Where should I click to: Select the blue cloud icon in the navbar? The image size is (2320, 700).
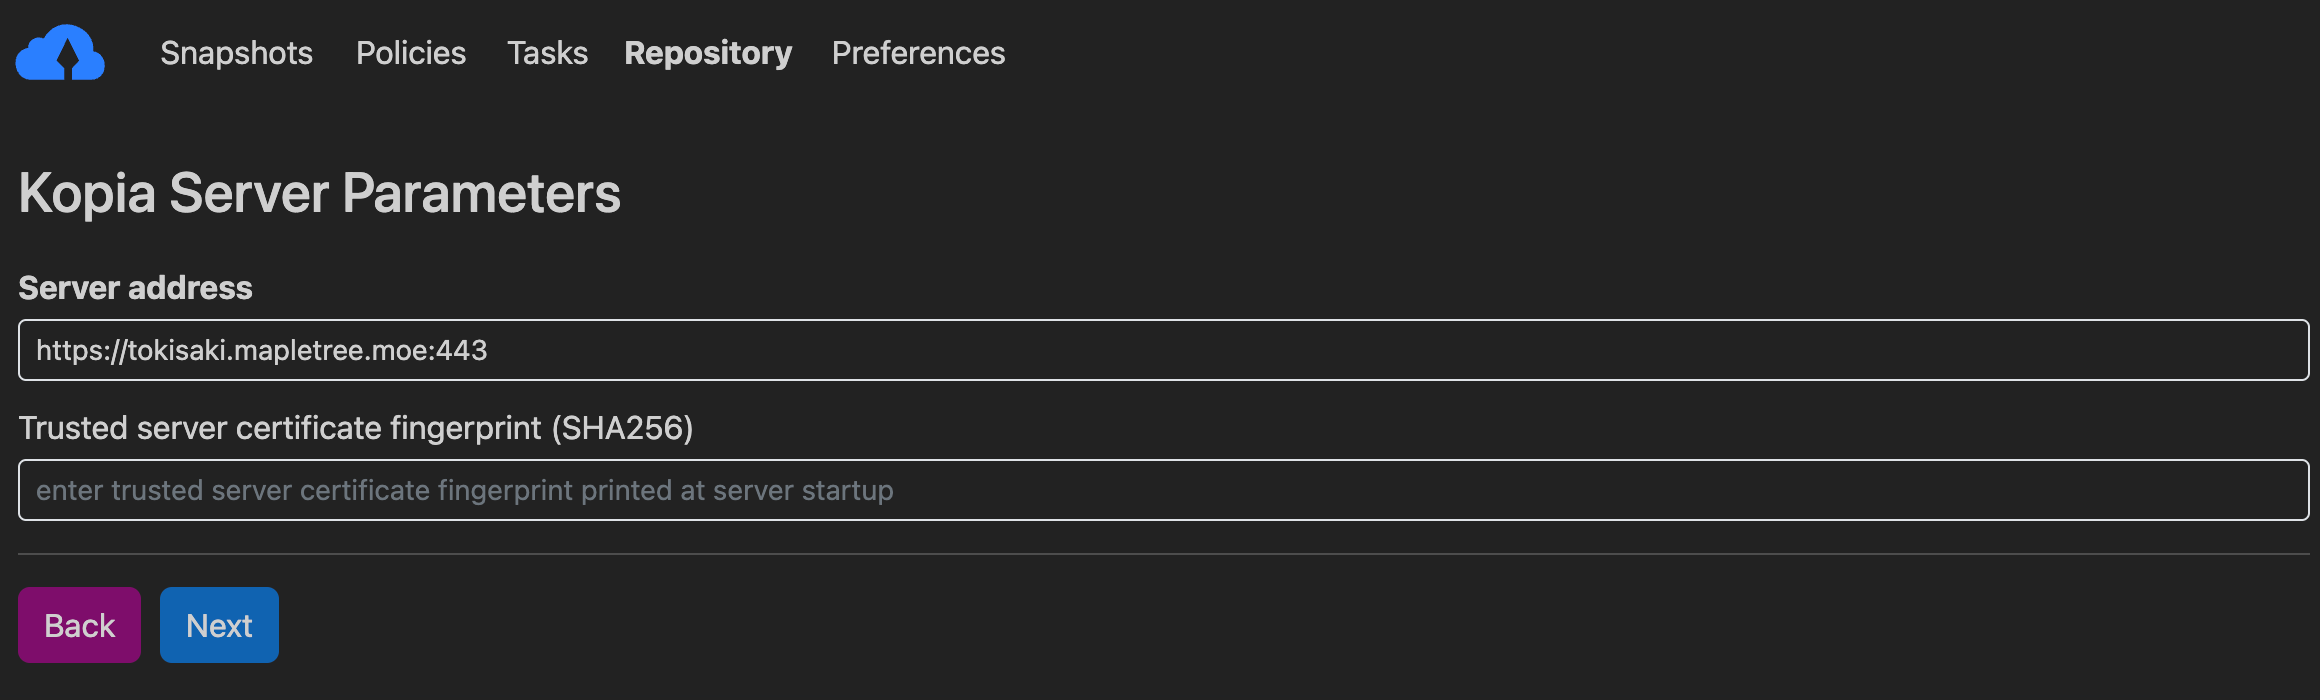point(60,52)
